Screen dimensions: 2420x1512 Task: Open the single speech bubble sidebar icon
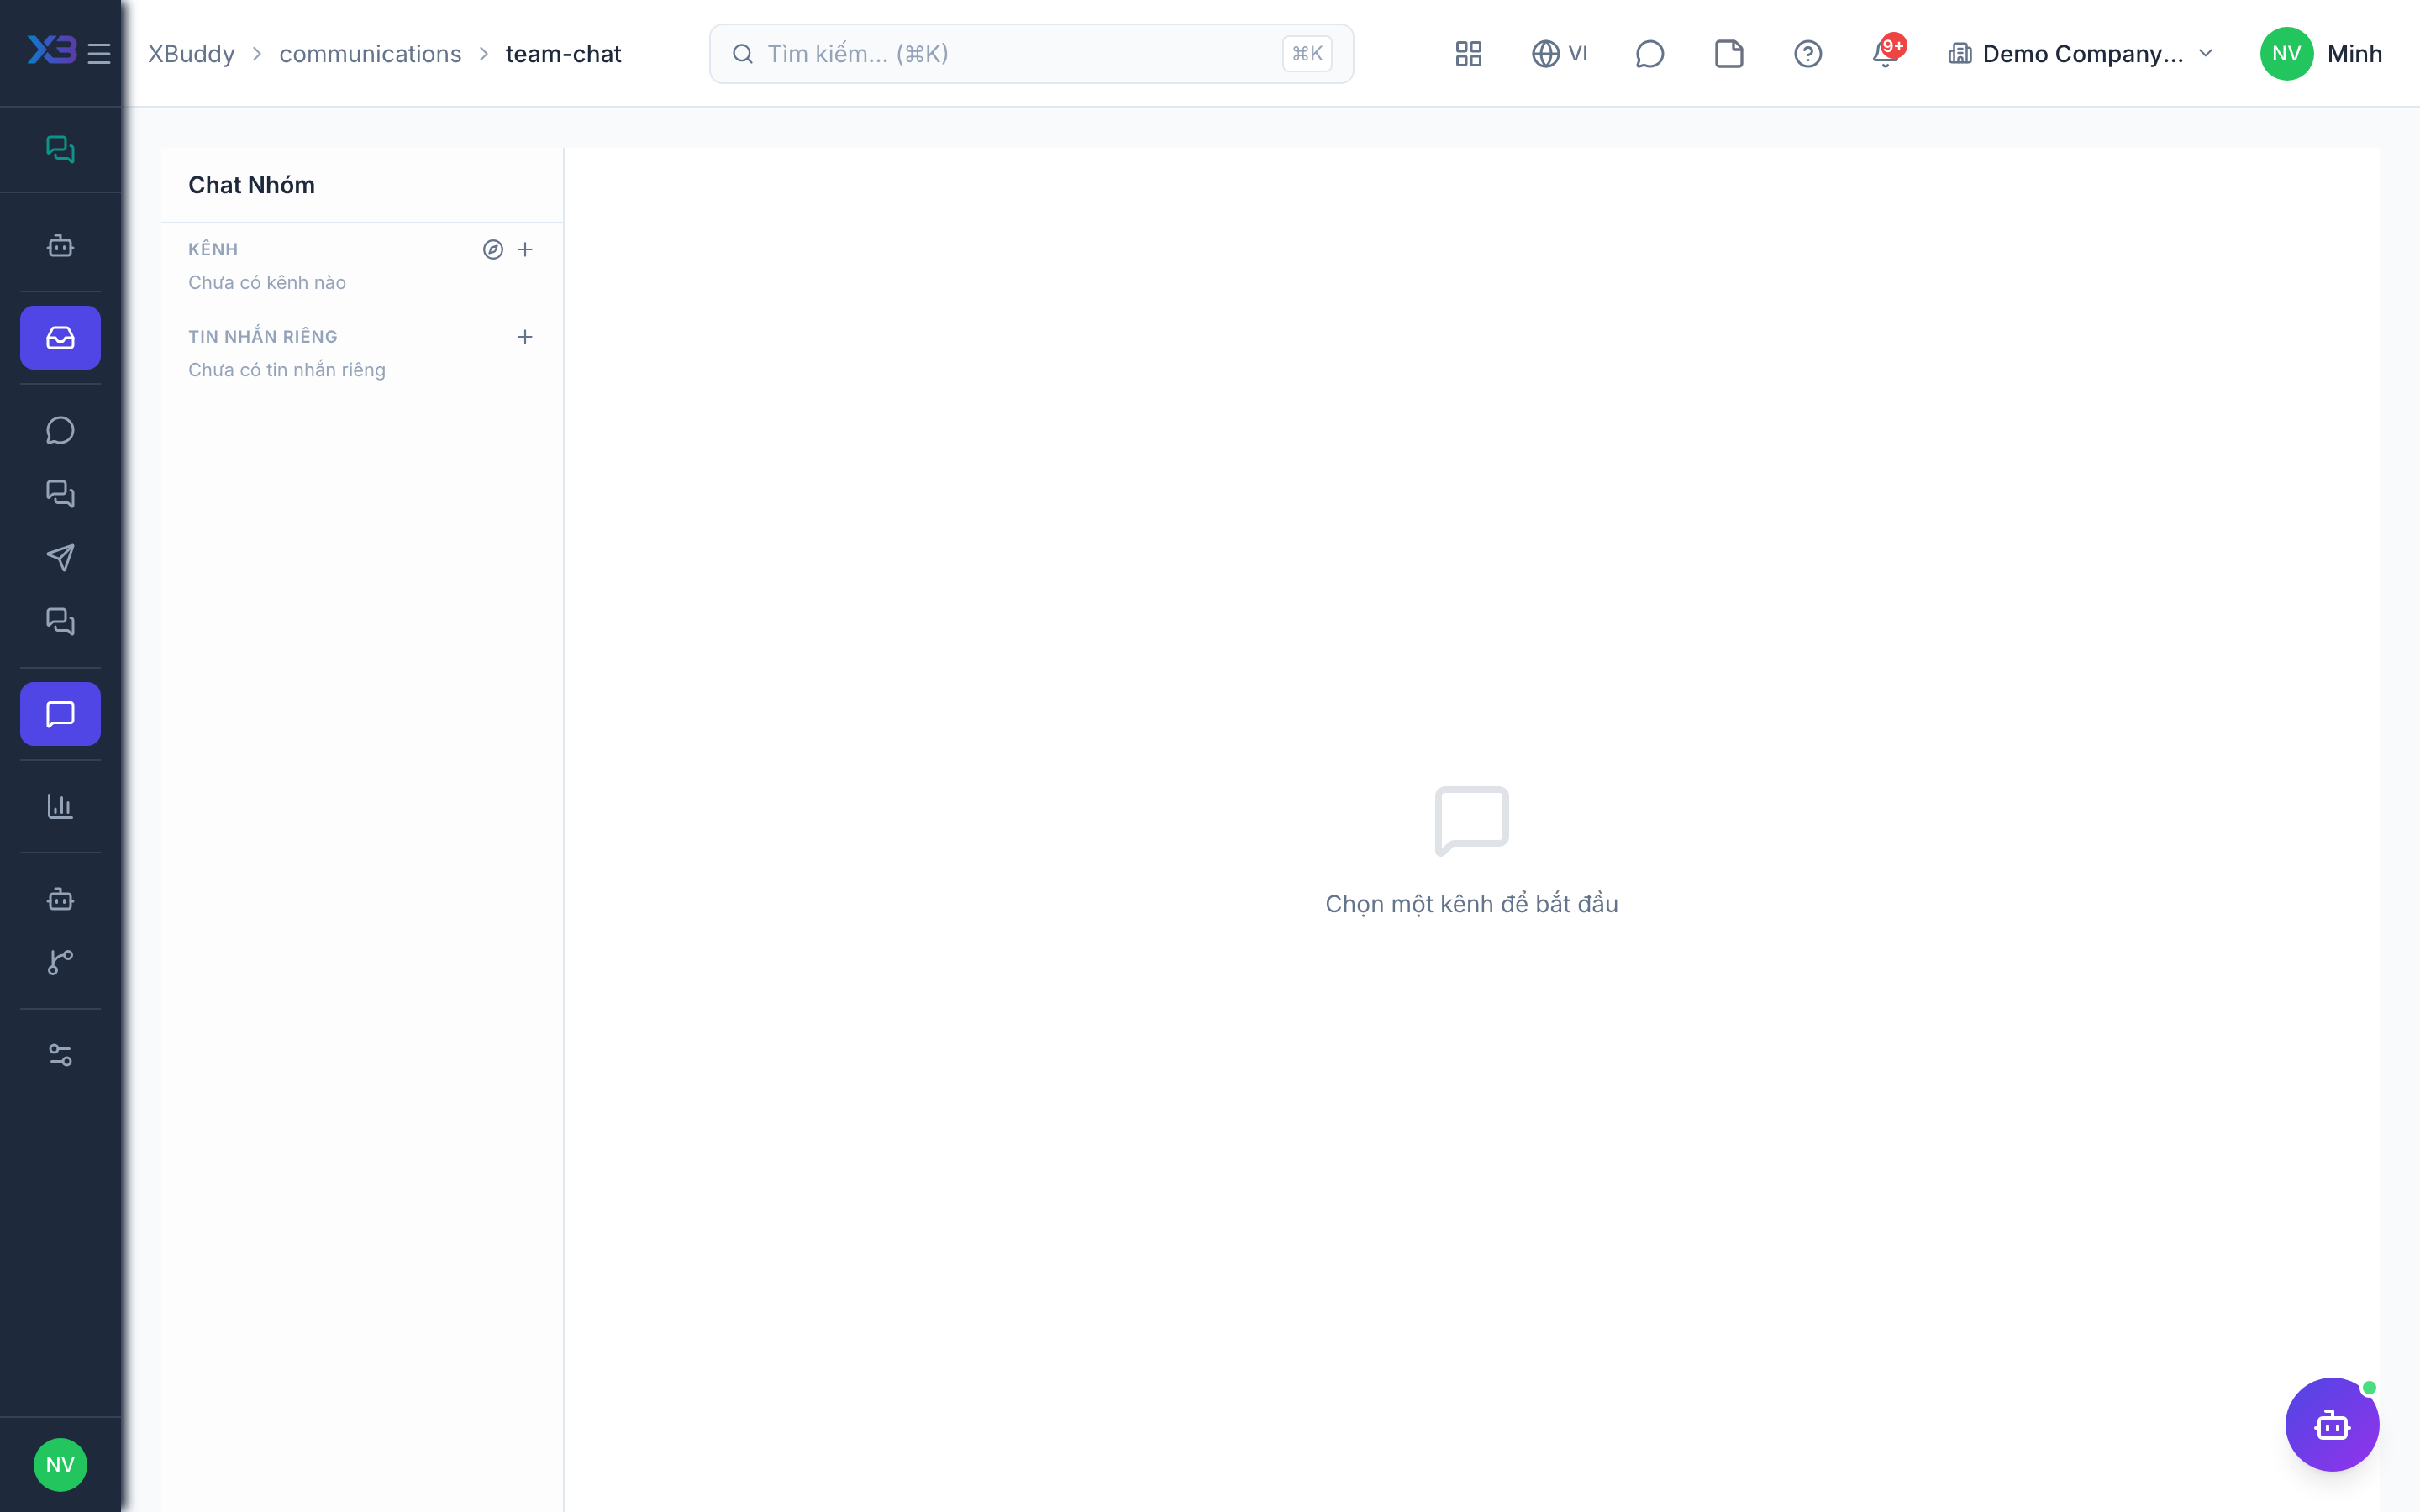[60, 430]
